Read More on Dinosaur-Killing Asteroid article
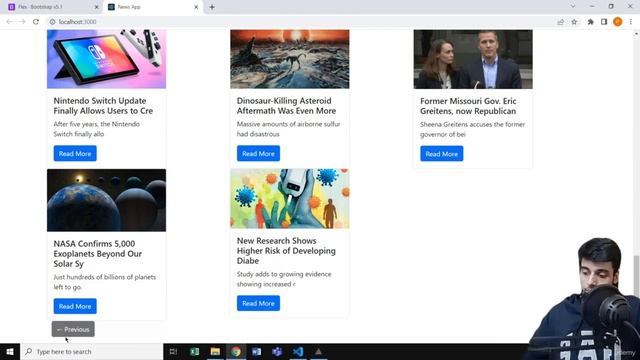The image size is (640, 360). [x=258, y=153]
